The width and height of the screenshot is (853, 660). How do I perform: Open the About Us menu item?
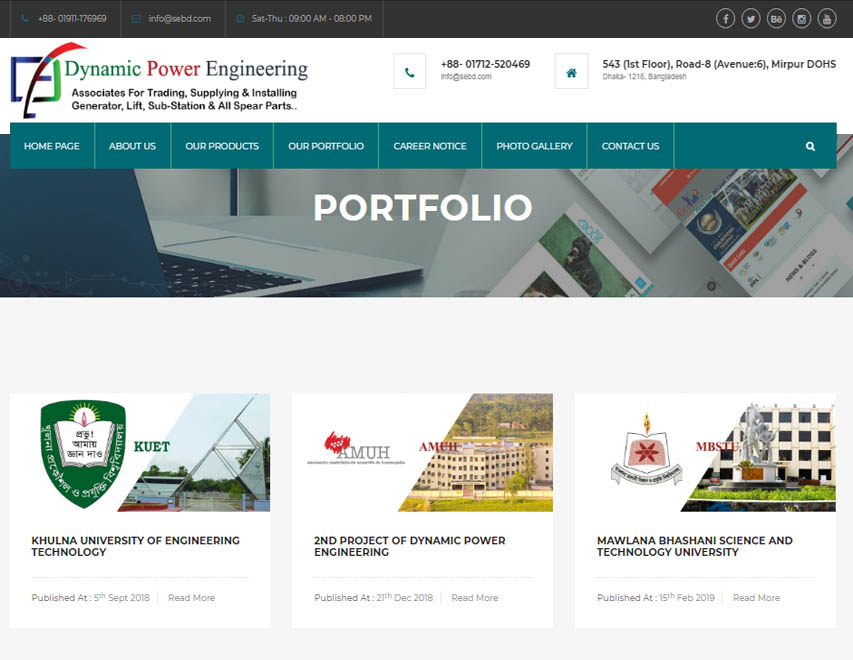(x=132, y=146)
